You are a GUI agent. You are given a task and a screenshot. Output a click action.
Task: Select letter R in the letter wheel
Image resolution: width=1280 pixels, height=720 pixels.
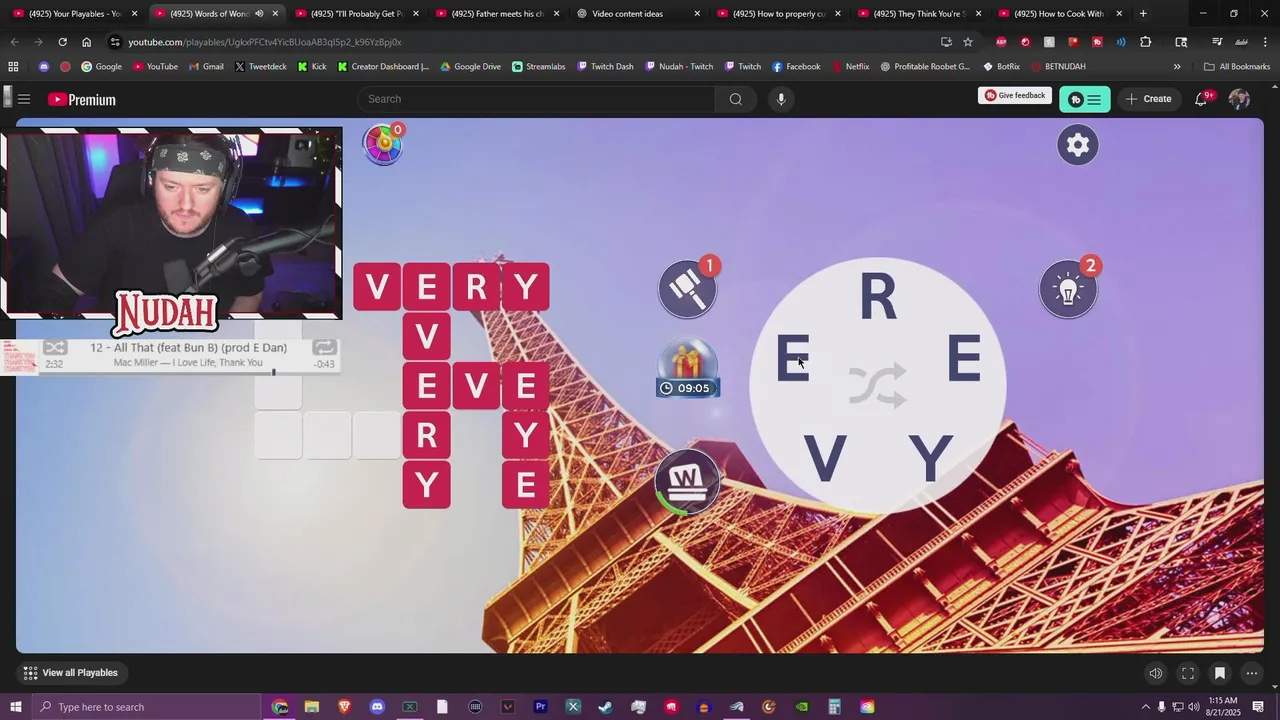[878, 296]
